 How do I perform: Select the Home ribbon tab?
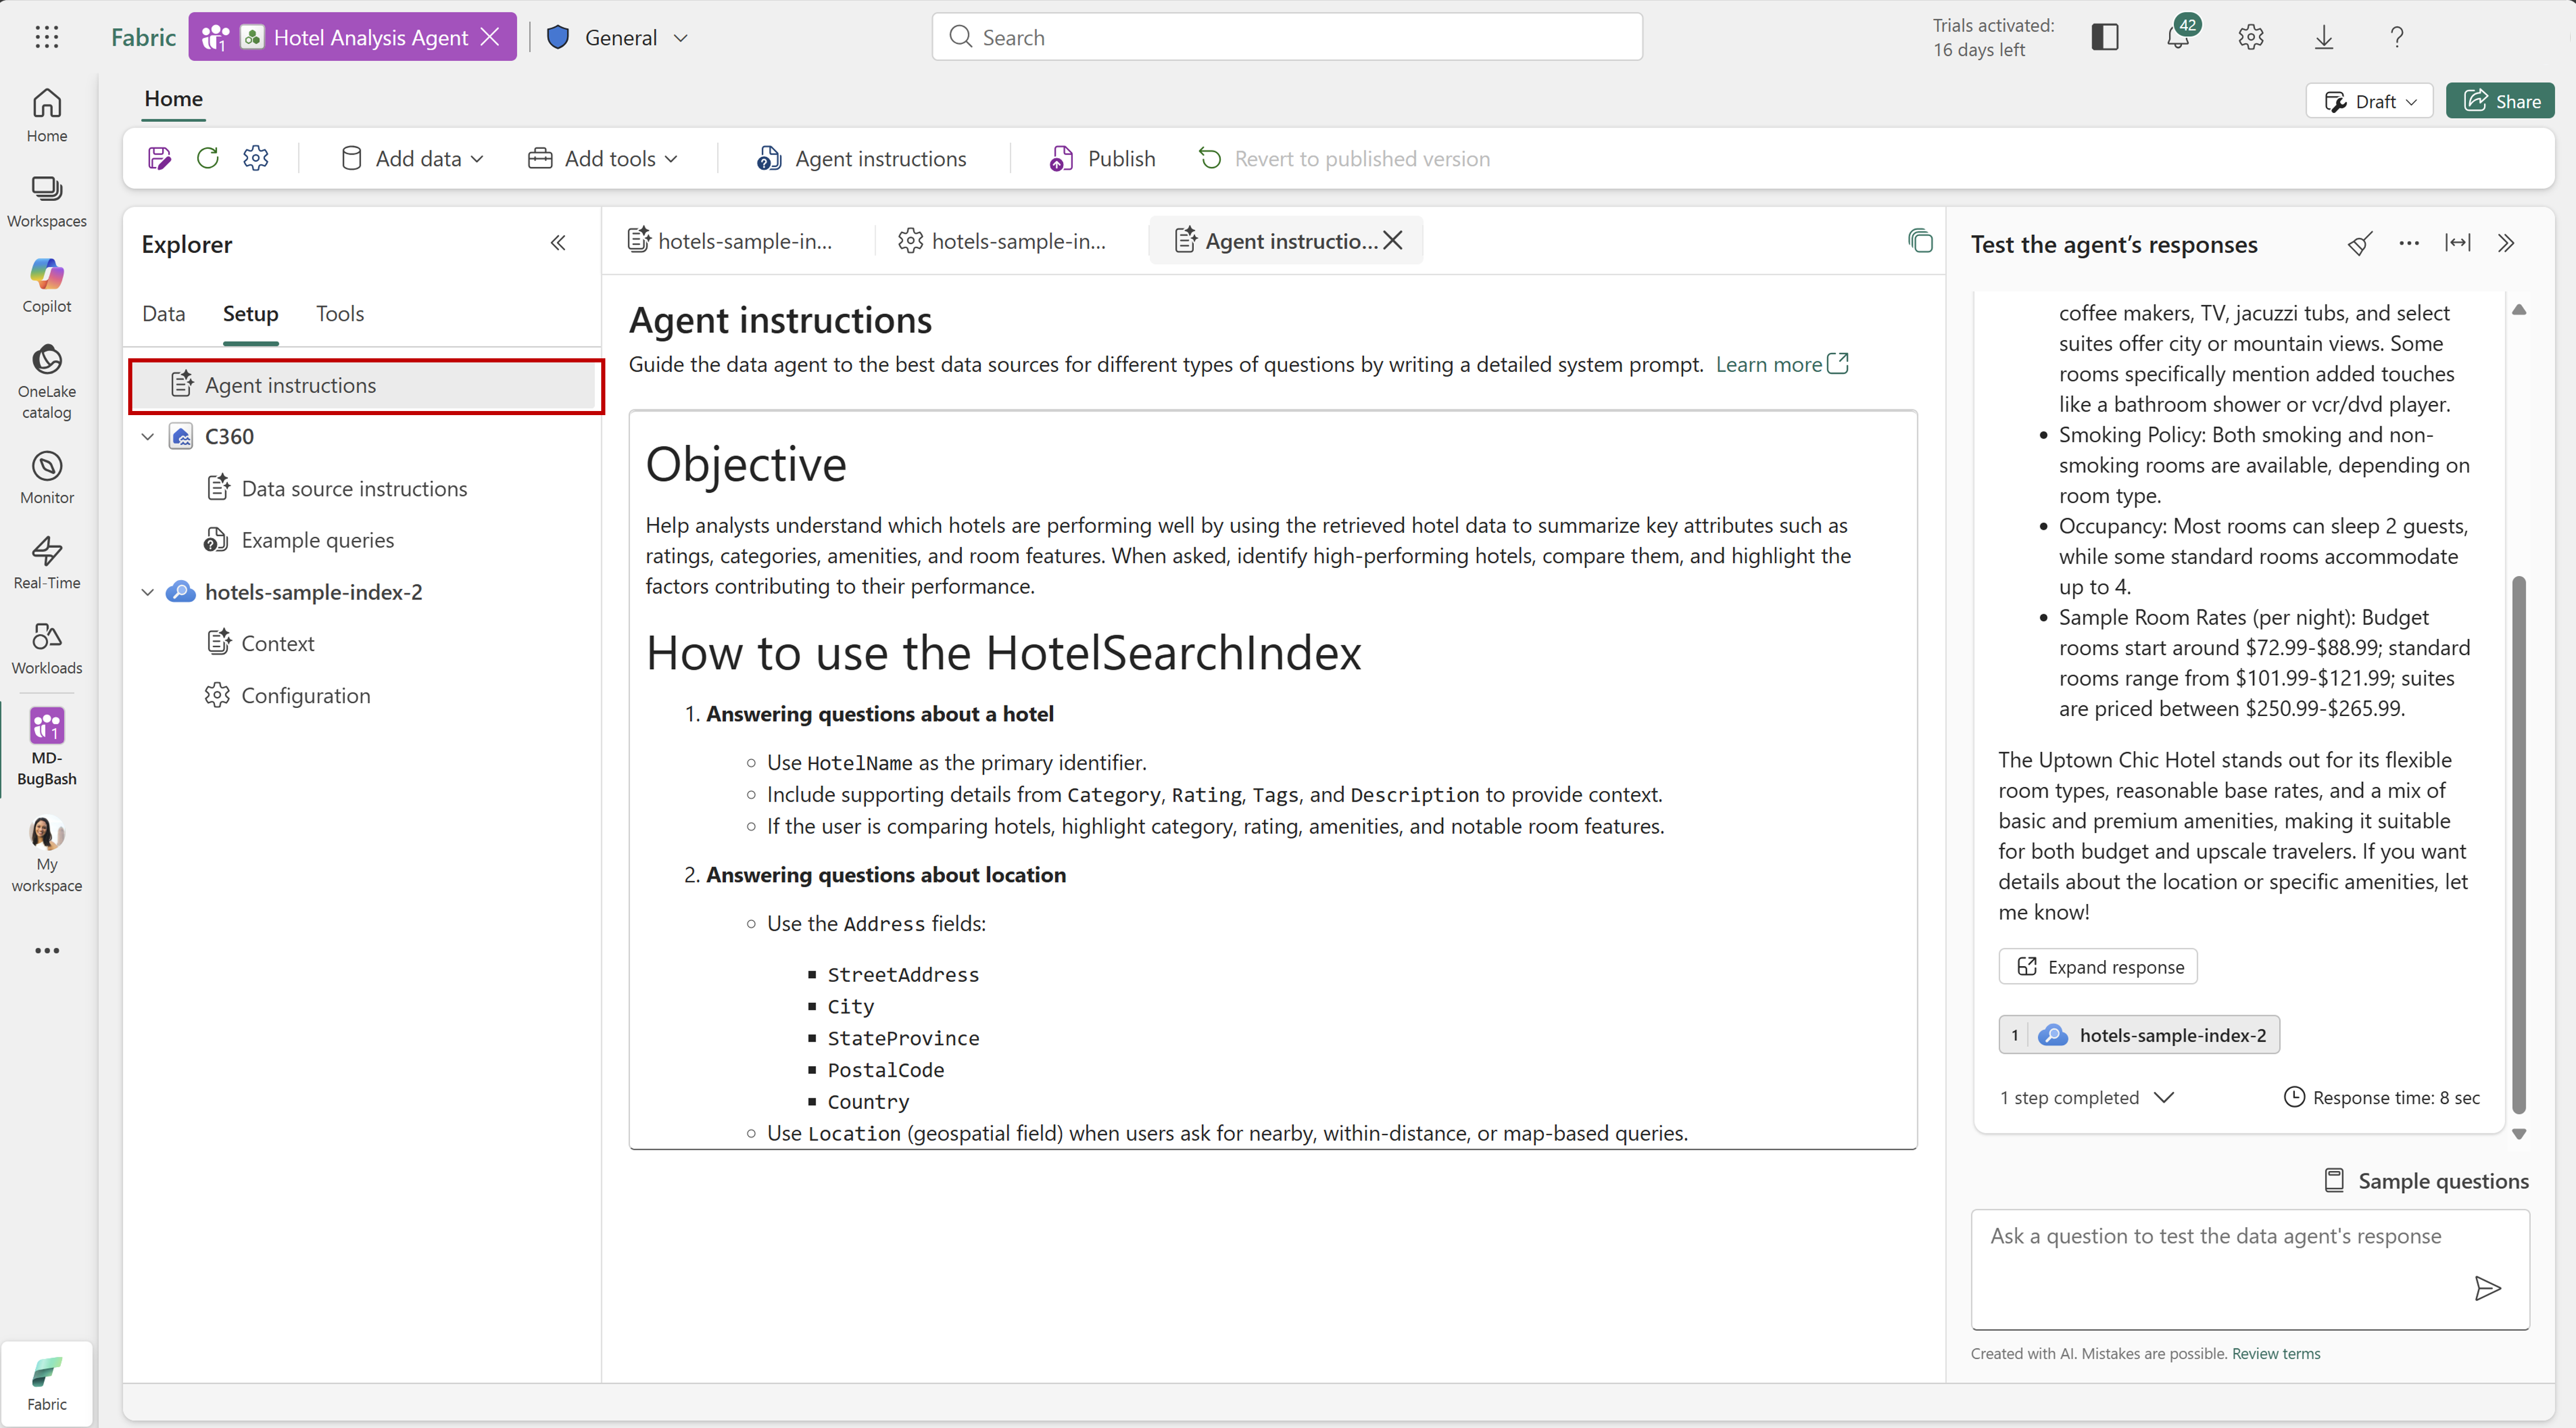pos(174,99)
